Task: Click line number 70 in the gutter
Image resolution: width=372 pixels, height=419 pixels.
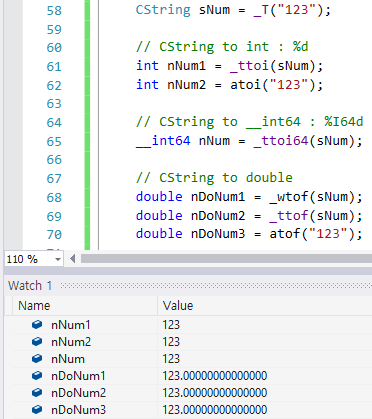Action: click(54, 235)
